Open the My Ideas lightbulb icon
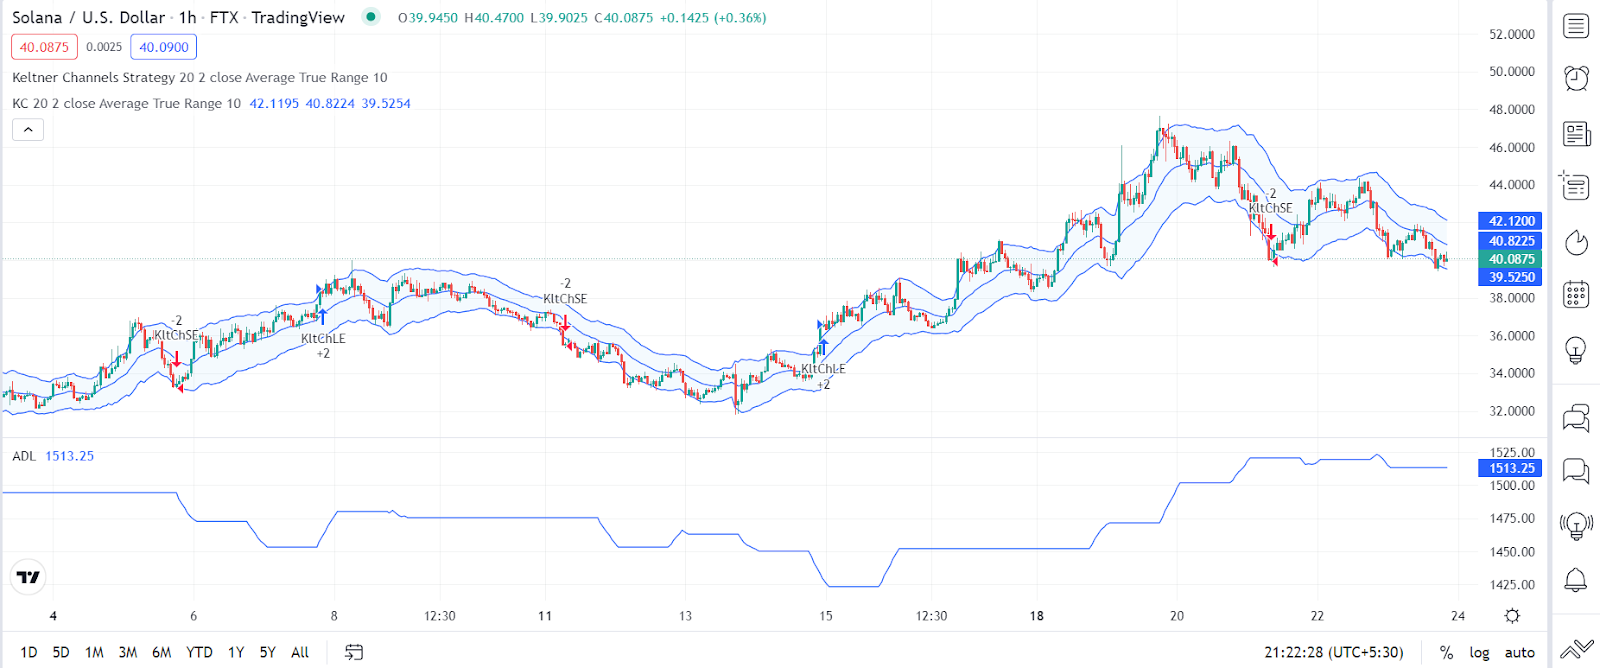This screenshot has height=668, width=1600. coord(1576,350)
